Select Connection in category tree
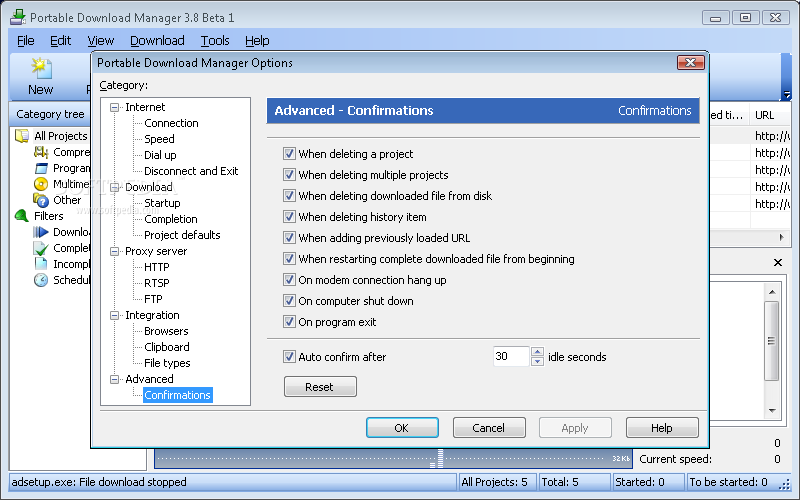The width and height of the screenshot is (800, 500). (x=171, y=123)
